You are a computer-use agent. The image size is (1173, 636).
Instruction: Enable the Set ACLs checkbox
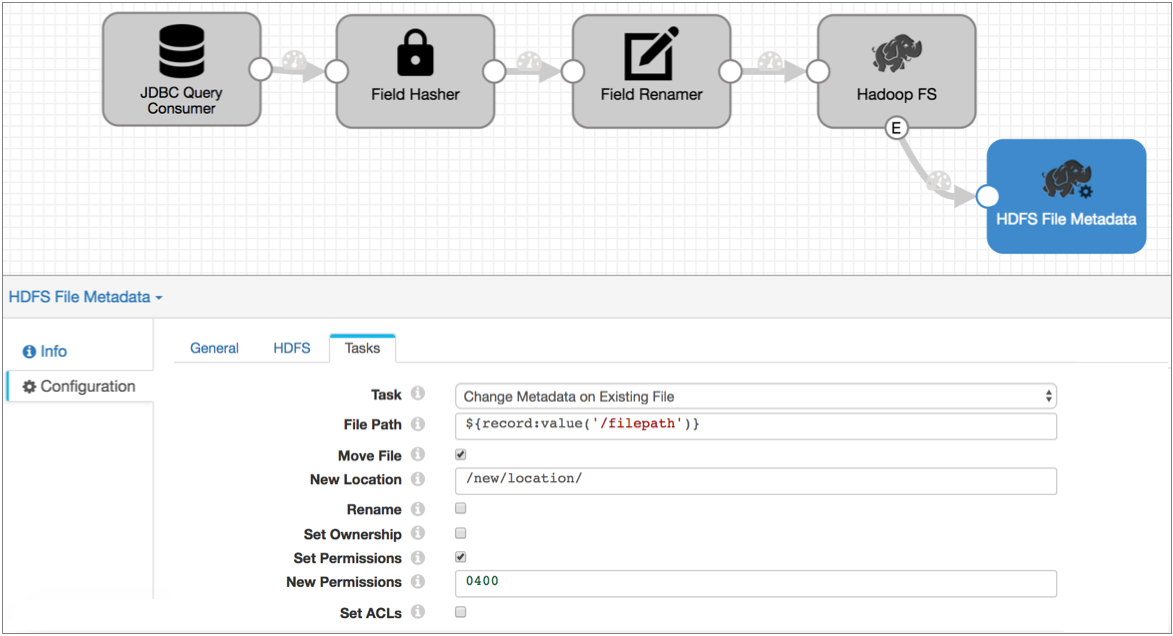[461, 612]
